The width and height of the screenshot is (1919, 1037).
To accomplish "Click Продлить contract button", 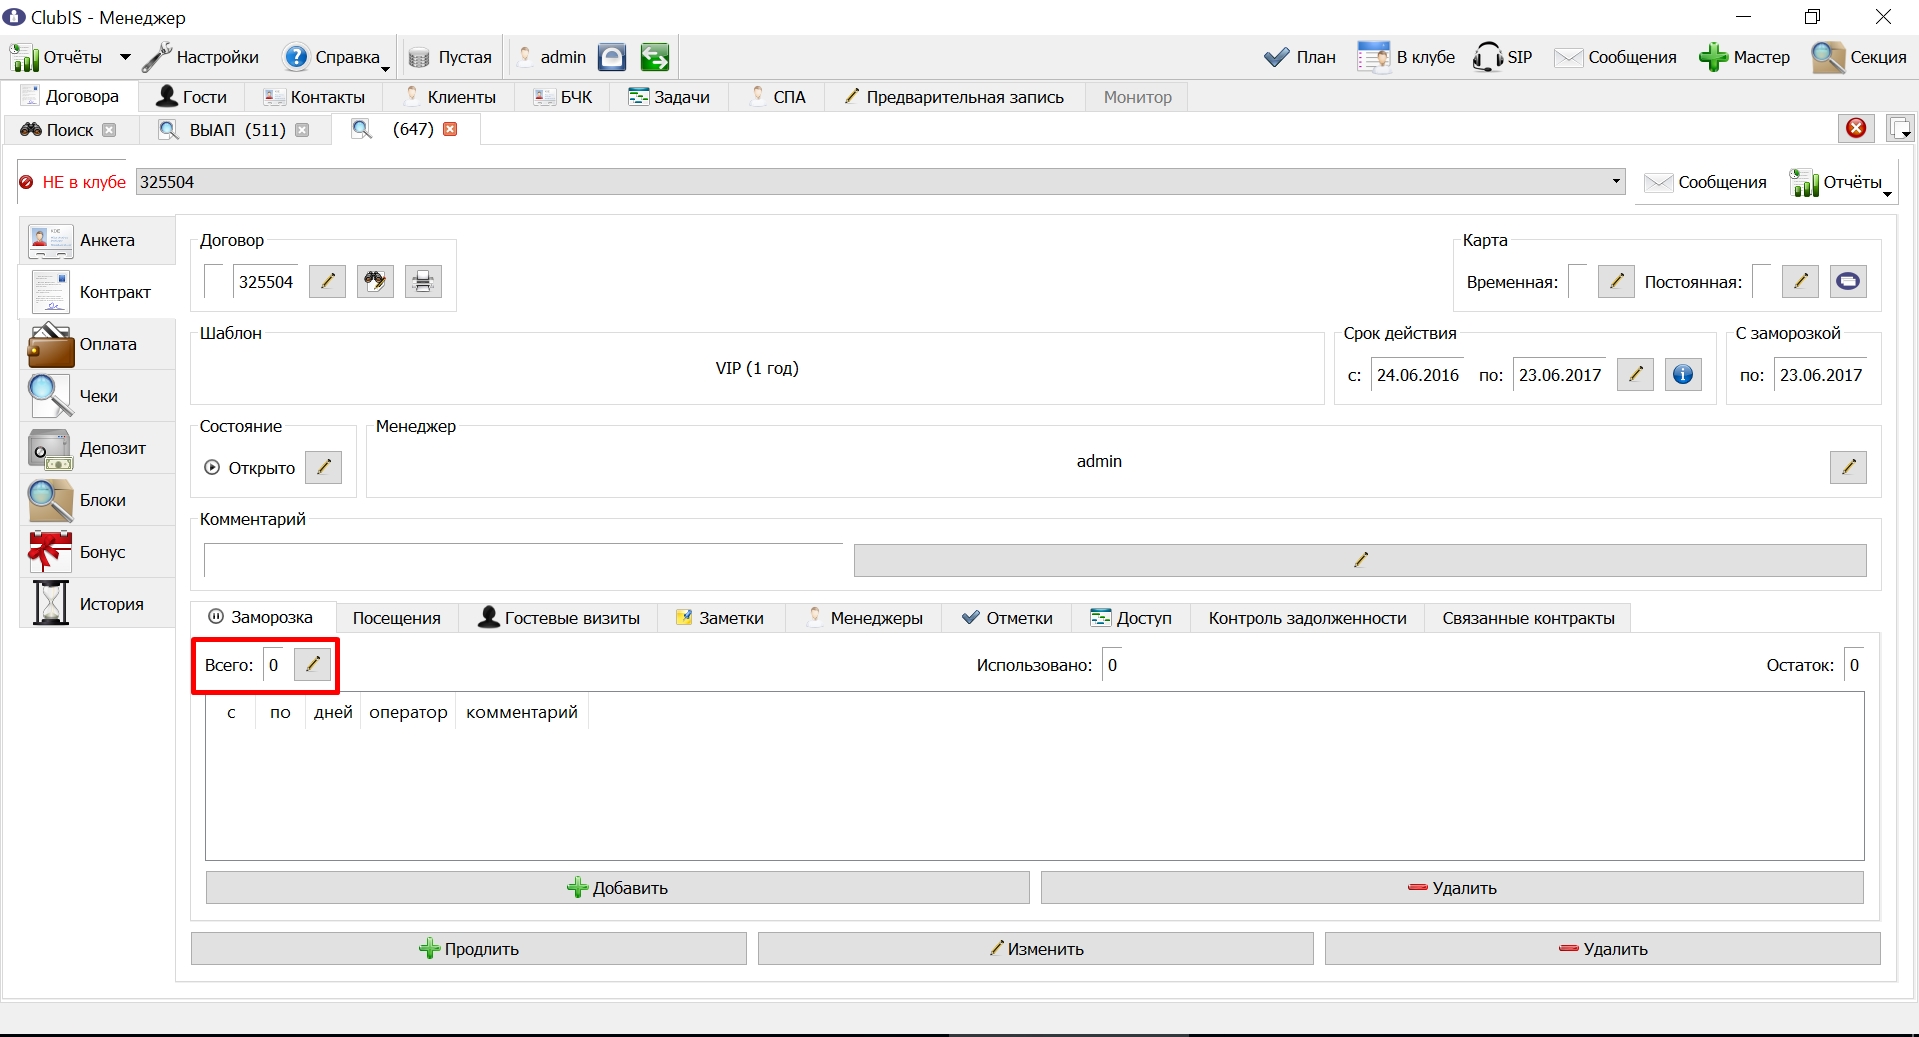I will click(468, 949).
